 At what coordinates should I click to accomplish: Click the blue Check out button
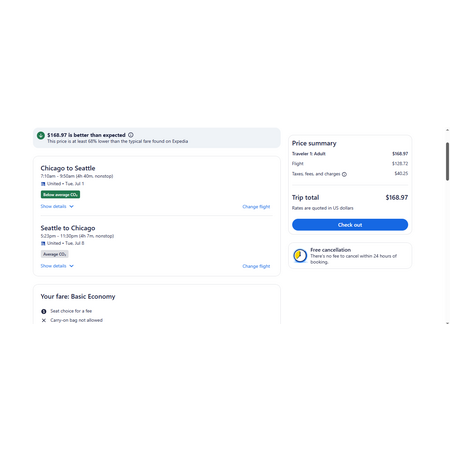(350, 225)
